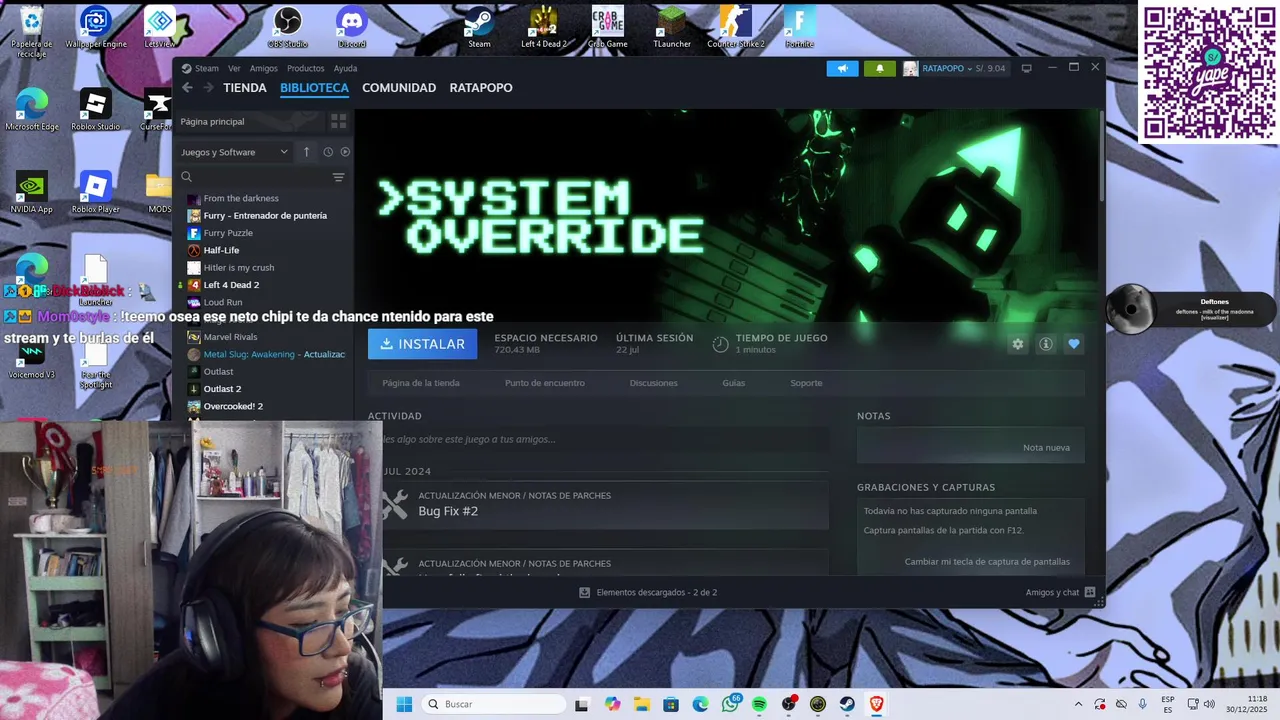The height and width of the screenshot is (720, 1280).
Task: Go forward with the Steam forward arrow
Action: (208, 88)
